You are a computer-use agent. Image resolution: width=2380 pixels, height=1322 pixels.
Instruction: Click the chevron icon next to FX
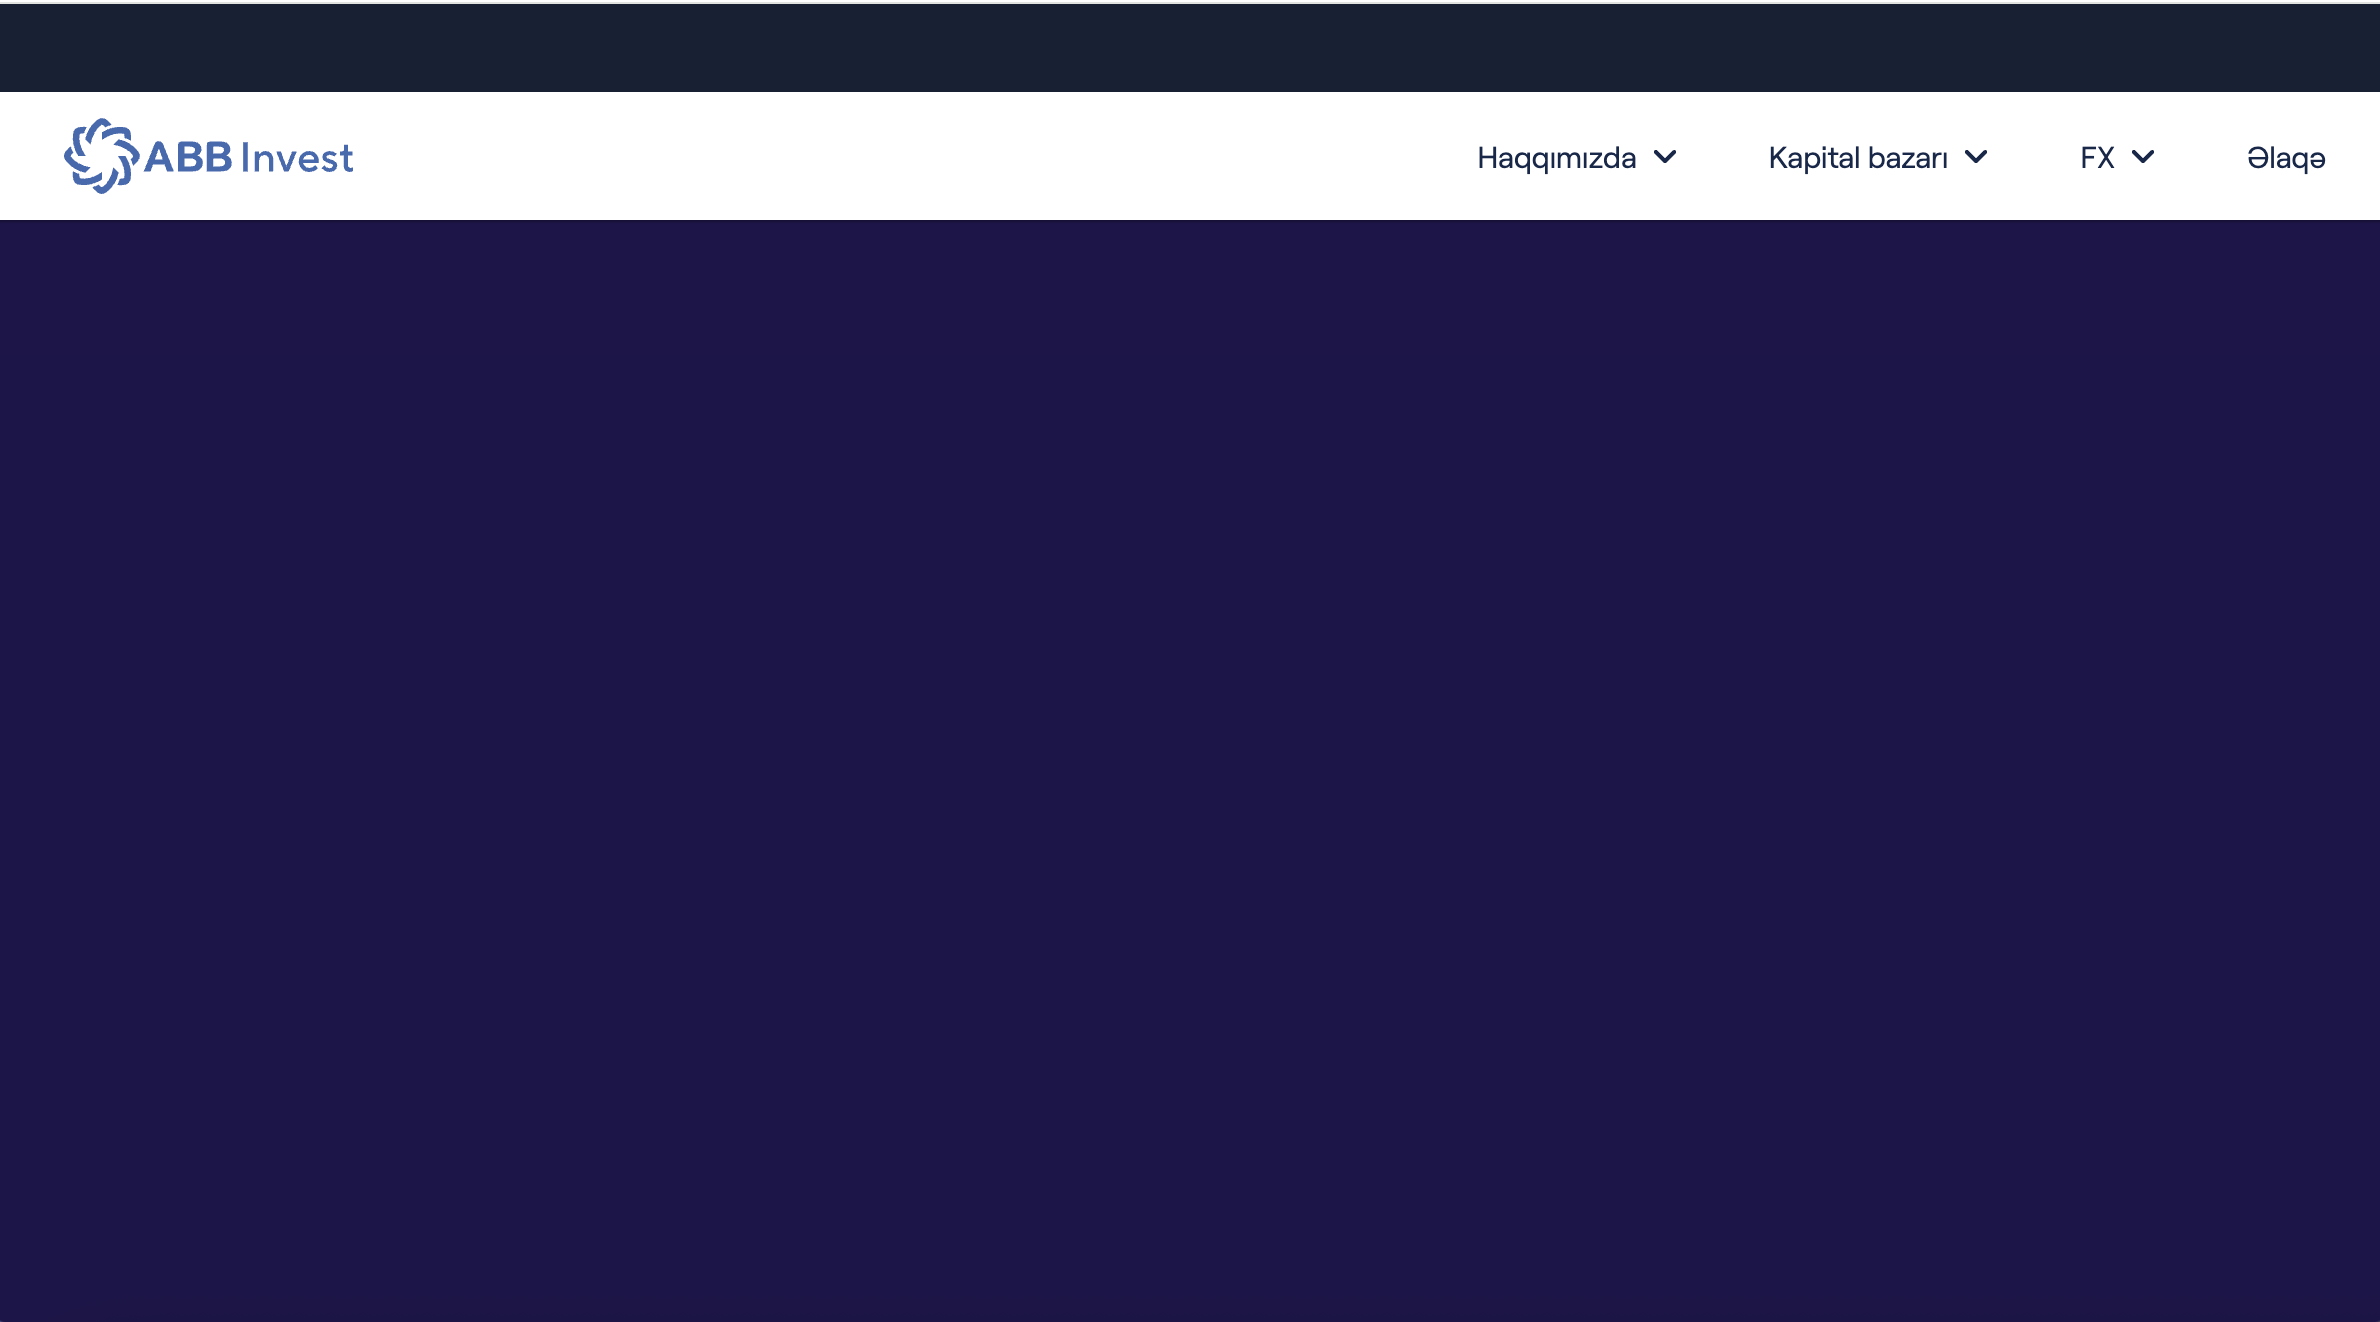click(2143, 157)
